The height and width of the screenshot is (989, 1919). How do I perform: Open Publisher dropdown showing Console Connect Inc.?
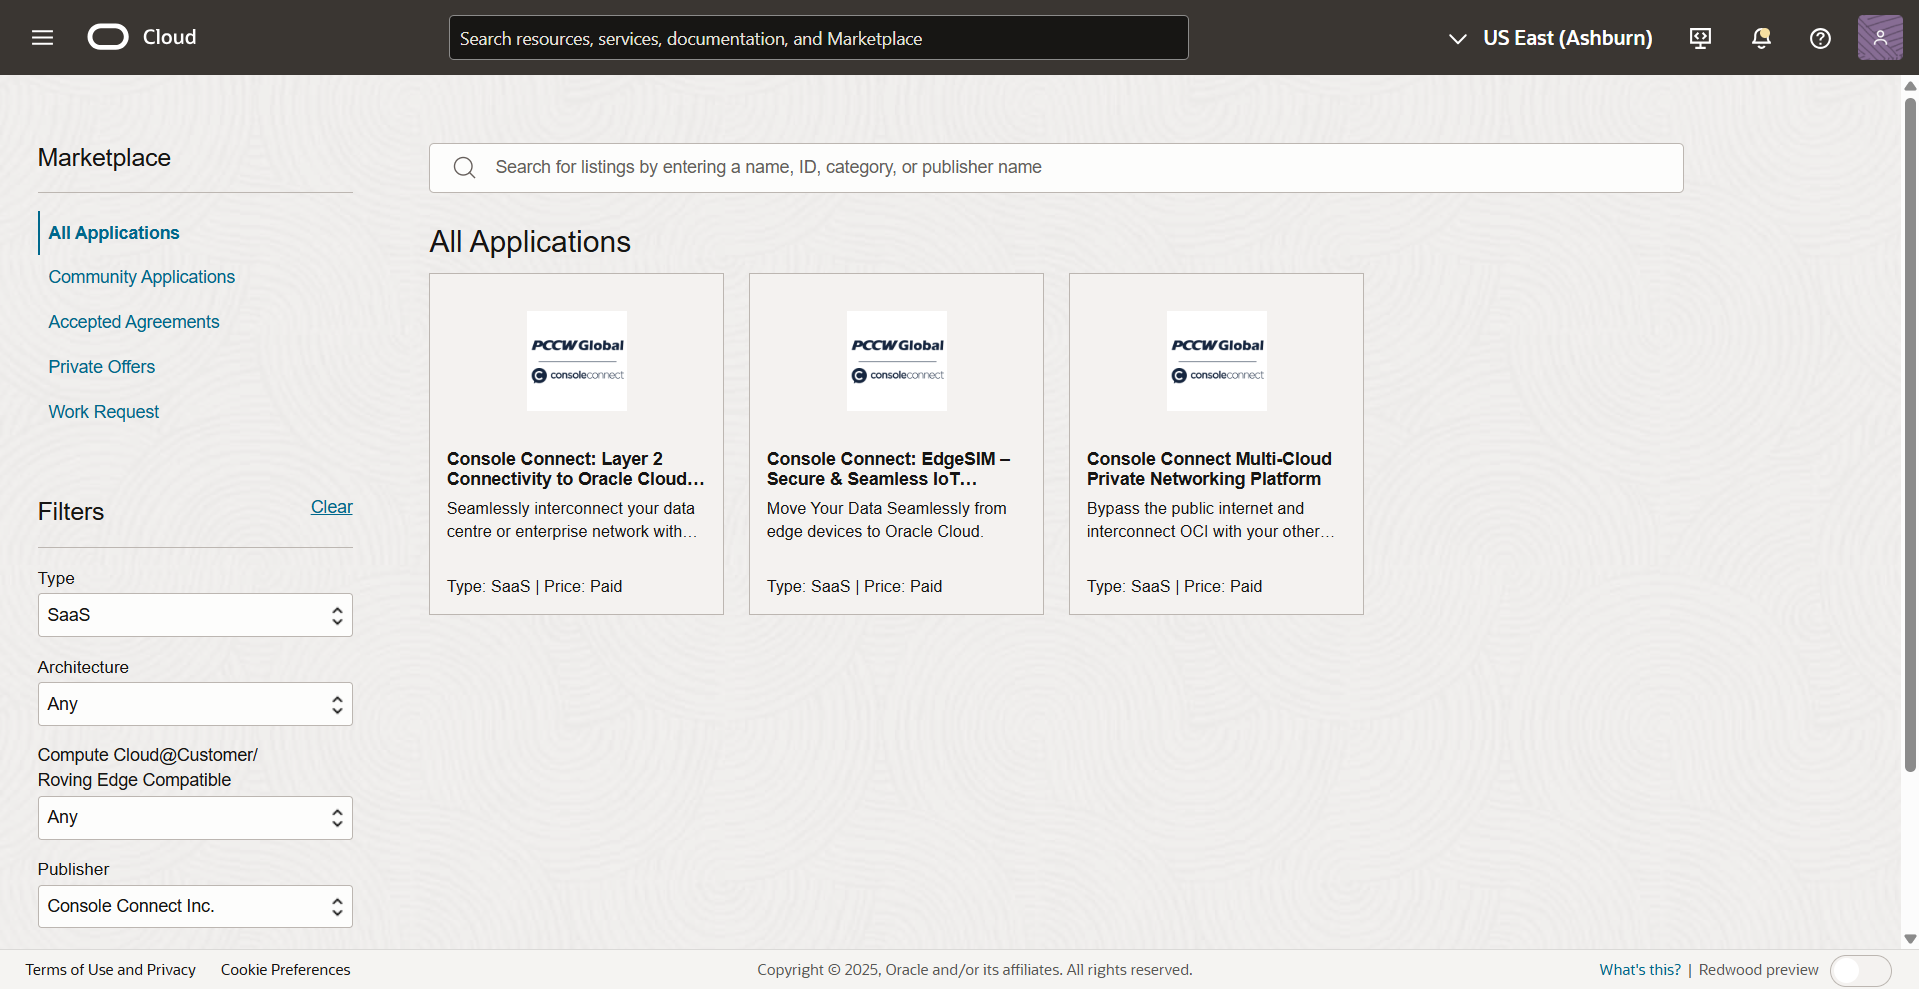195,906
